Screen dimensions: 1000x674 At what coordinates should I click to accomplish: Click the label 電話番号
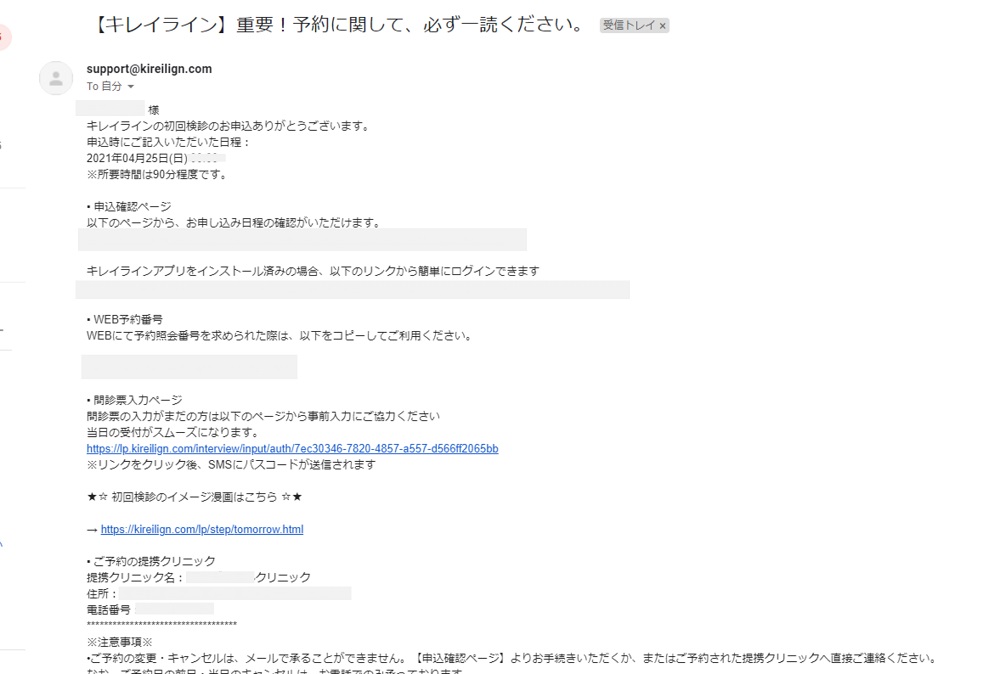(x=108, y=610)
